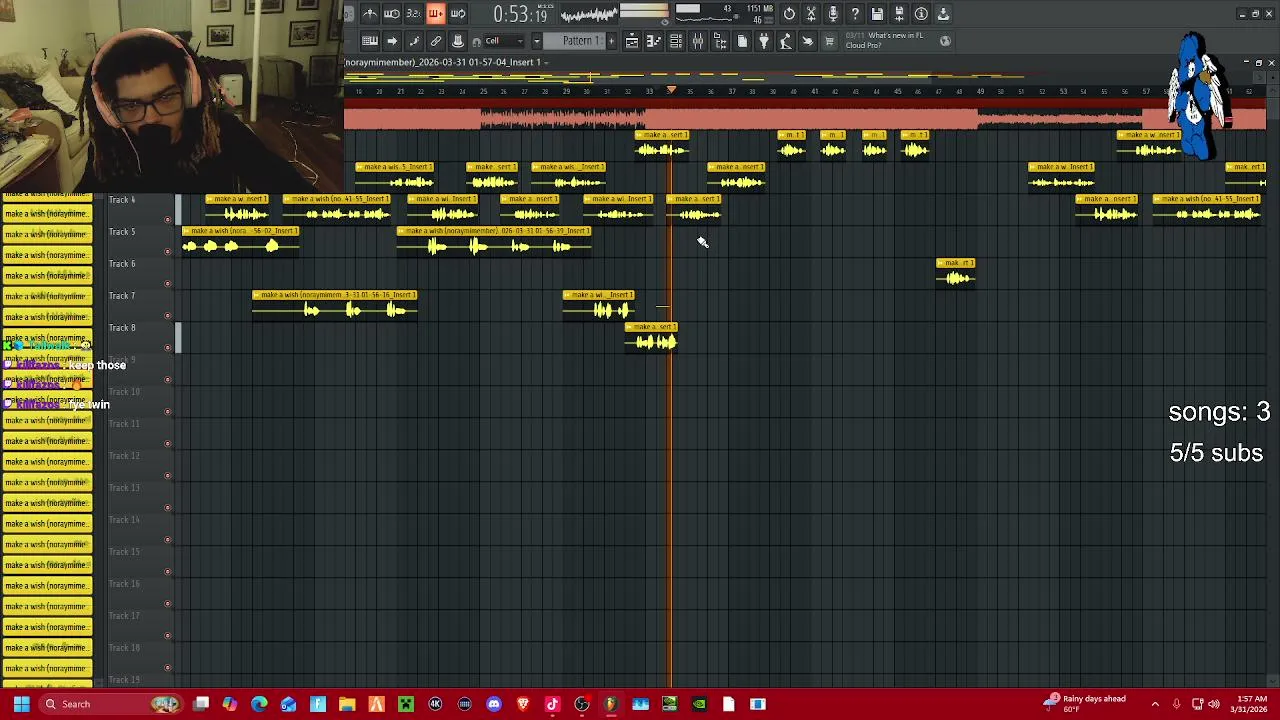Select the Track 8 header label
The width and height of the screenshot is (1280, 720).
[x=122, y=328]
